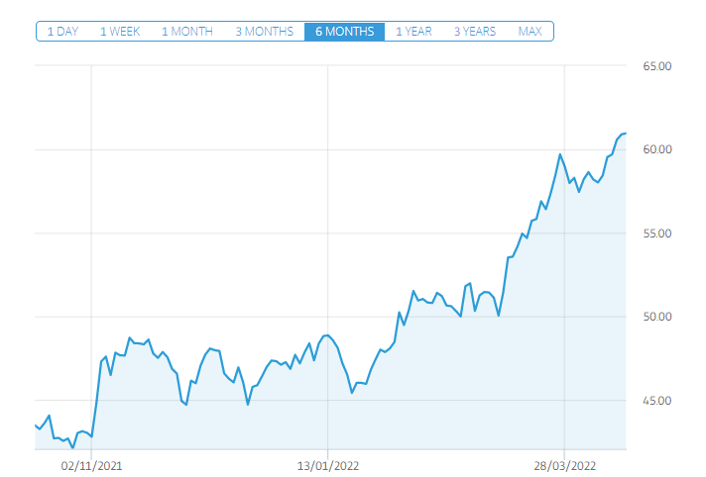Click the 60.00 price axis label
This screenshot has width=706, height=477.
(657, 150)
